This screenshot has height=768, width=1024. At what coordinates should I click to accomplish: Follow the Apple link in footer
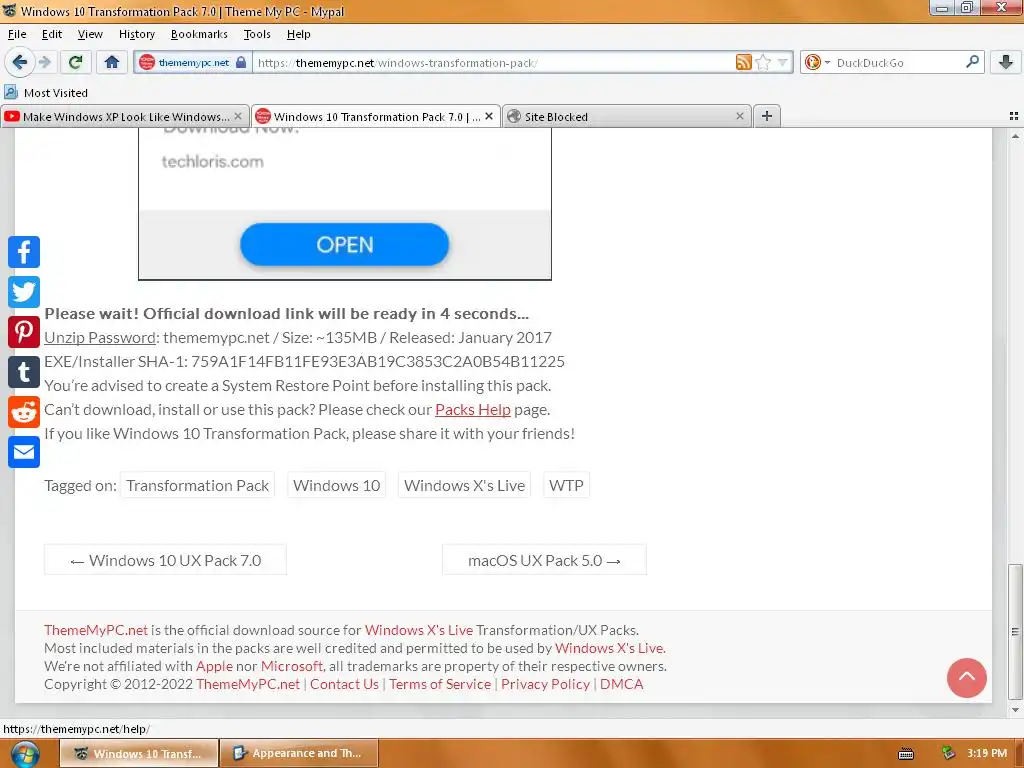214,666
